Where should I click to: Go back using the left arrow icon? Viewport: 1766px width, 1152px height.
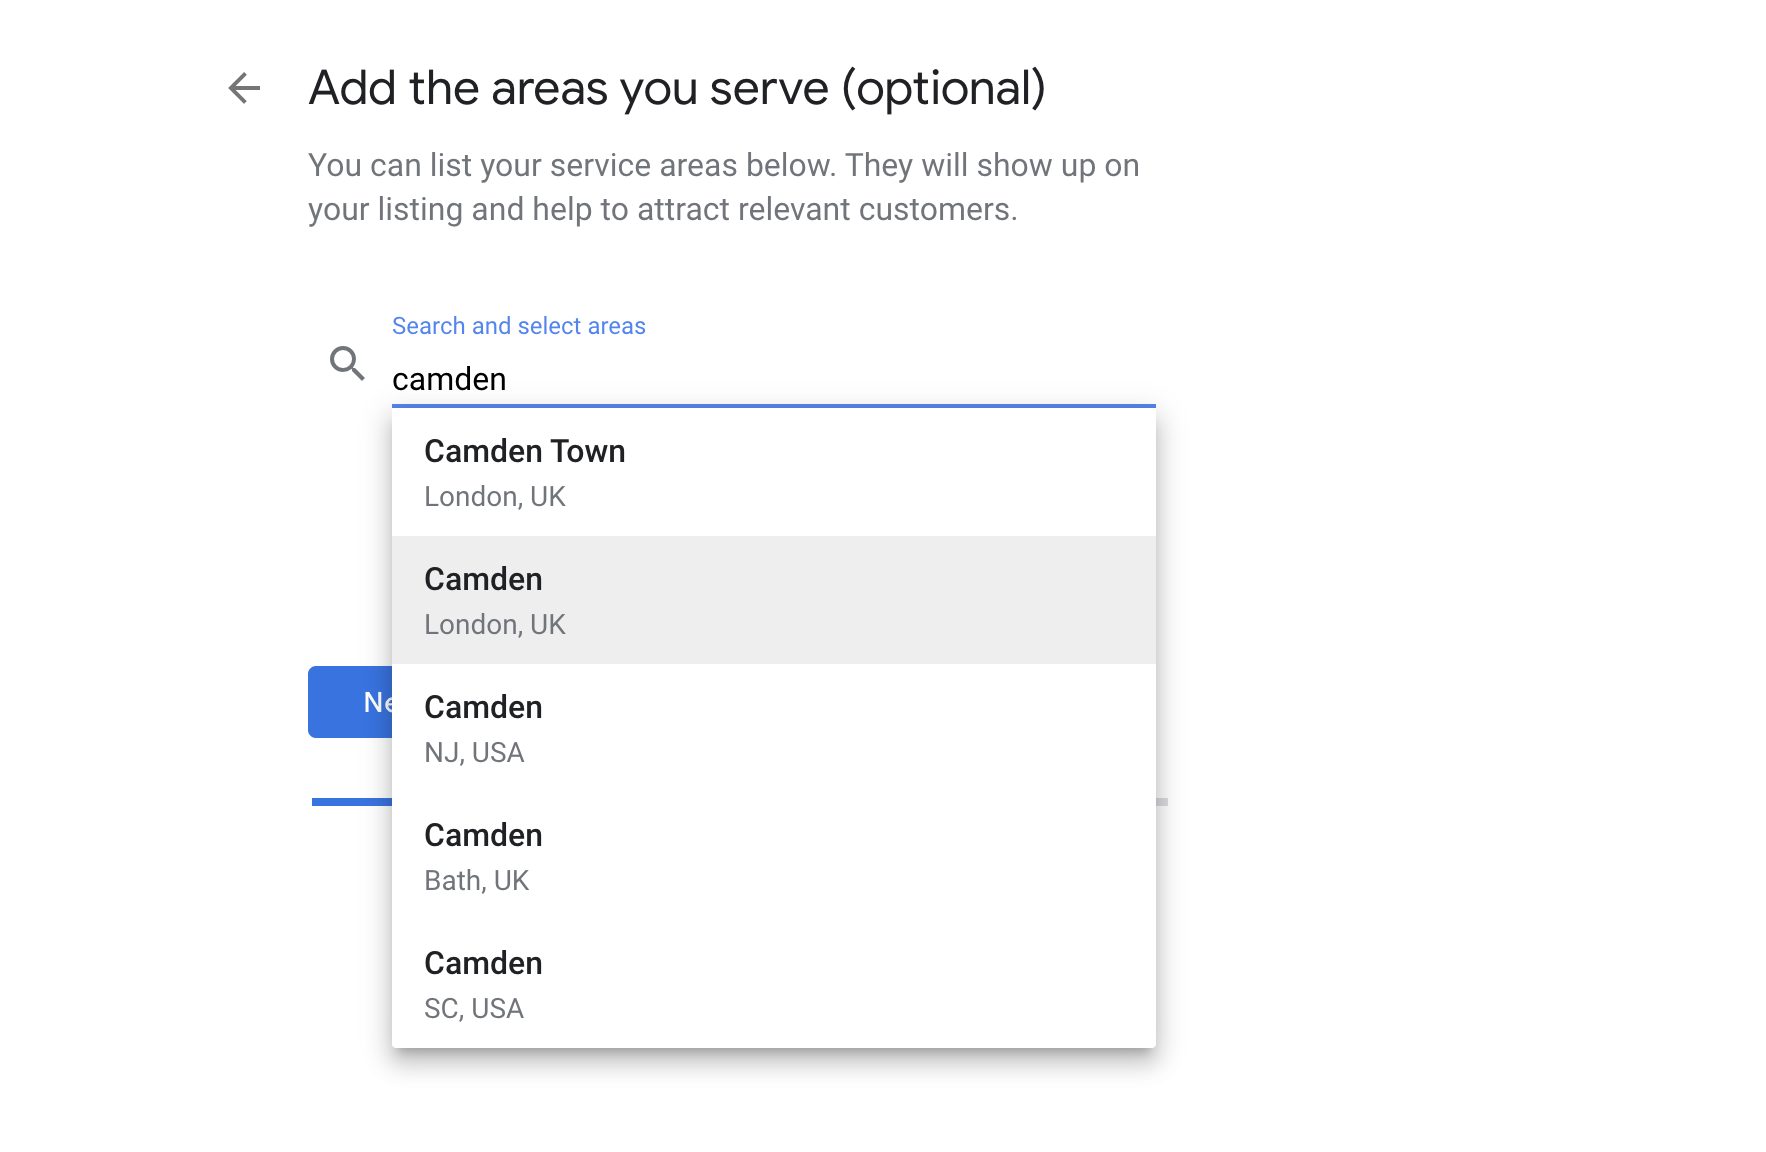[x=244, y=88]
